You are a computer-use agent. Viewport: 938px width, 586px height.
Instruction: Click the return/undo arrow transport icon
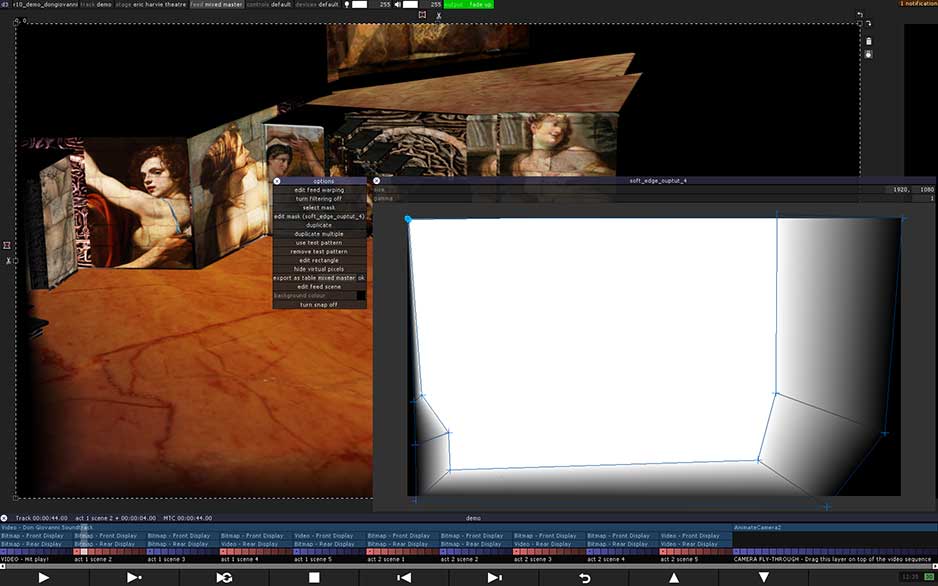tap(584, 578)
